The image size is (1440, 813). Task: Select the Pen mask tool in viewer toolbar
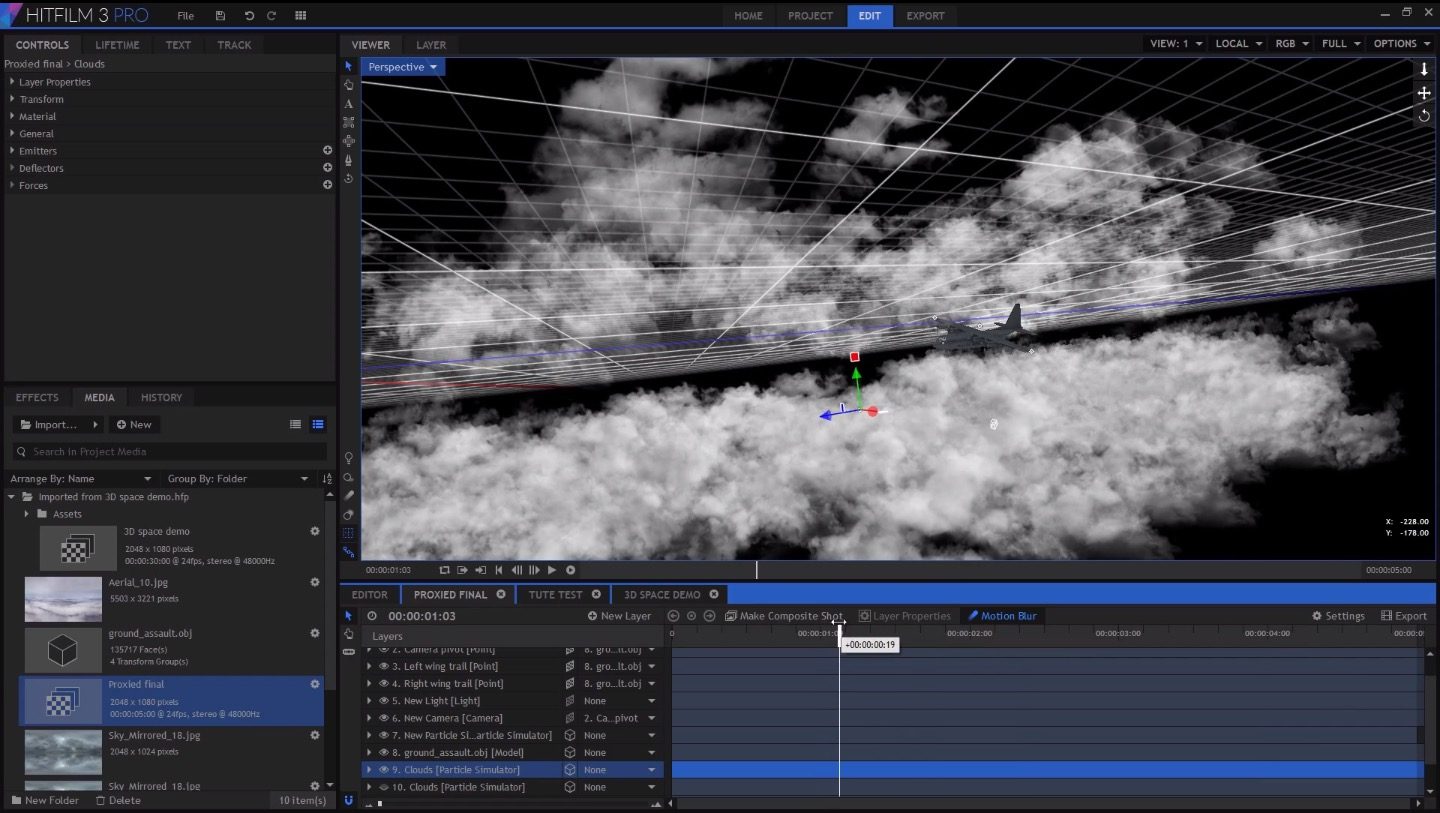click(349, 160)
